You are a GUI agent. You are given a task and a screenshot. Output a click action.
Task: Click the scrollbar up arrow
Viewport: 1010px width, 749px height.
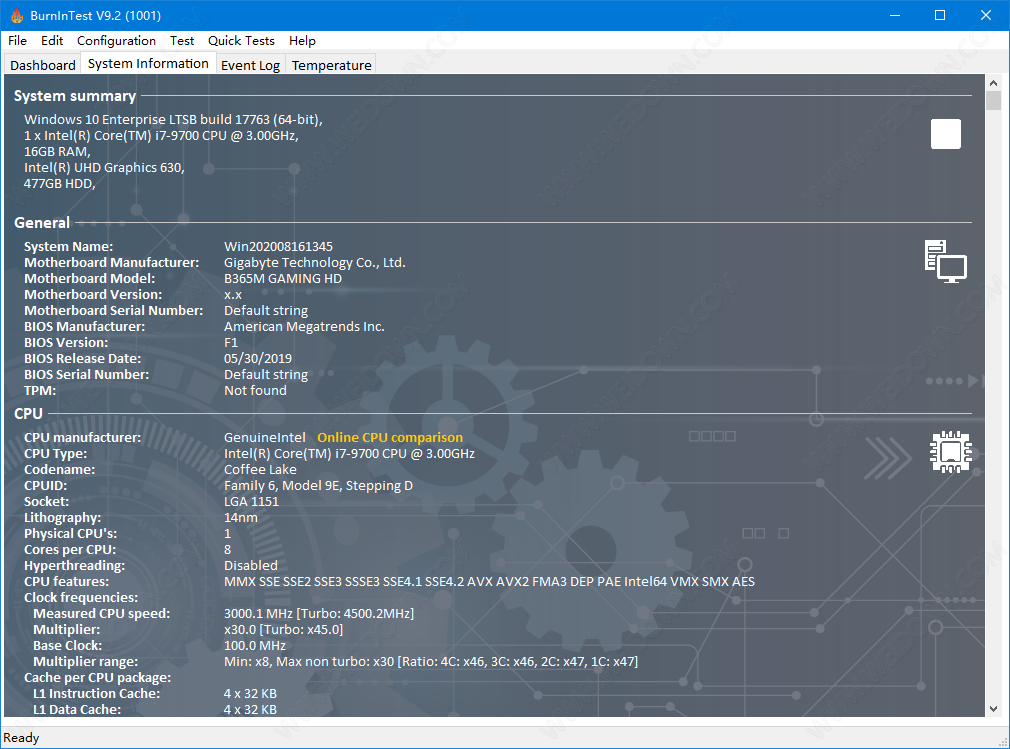pyautogui.click(x=993, y=83)
